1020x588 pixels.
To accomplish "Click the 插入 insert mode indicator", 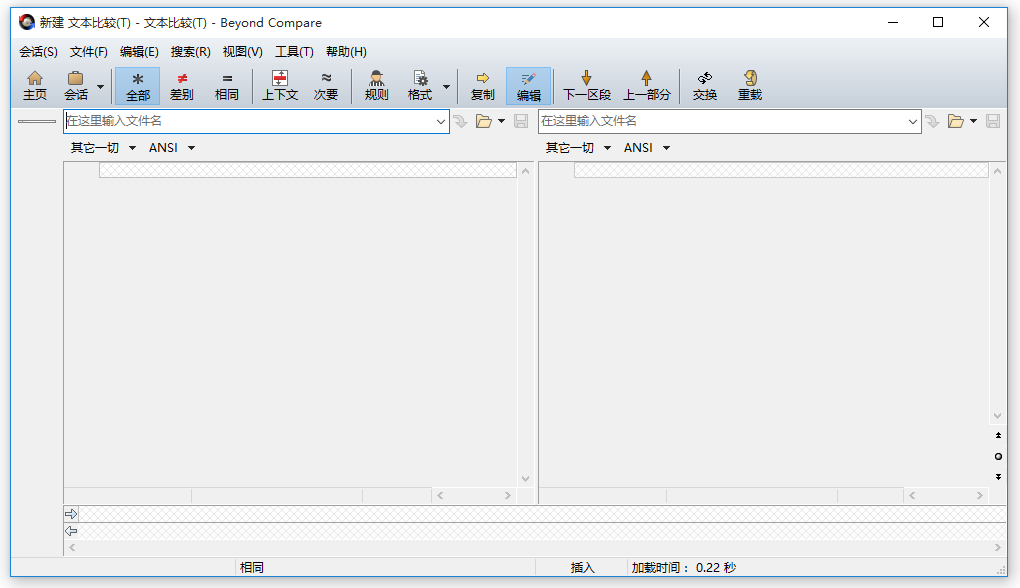I will click(x=583, y=567).
